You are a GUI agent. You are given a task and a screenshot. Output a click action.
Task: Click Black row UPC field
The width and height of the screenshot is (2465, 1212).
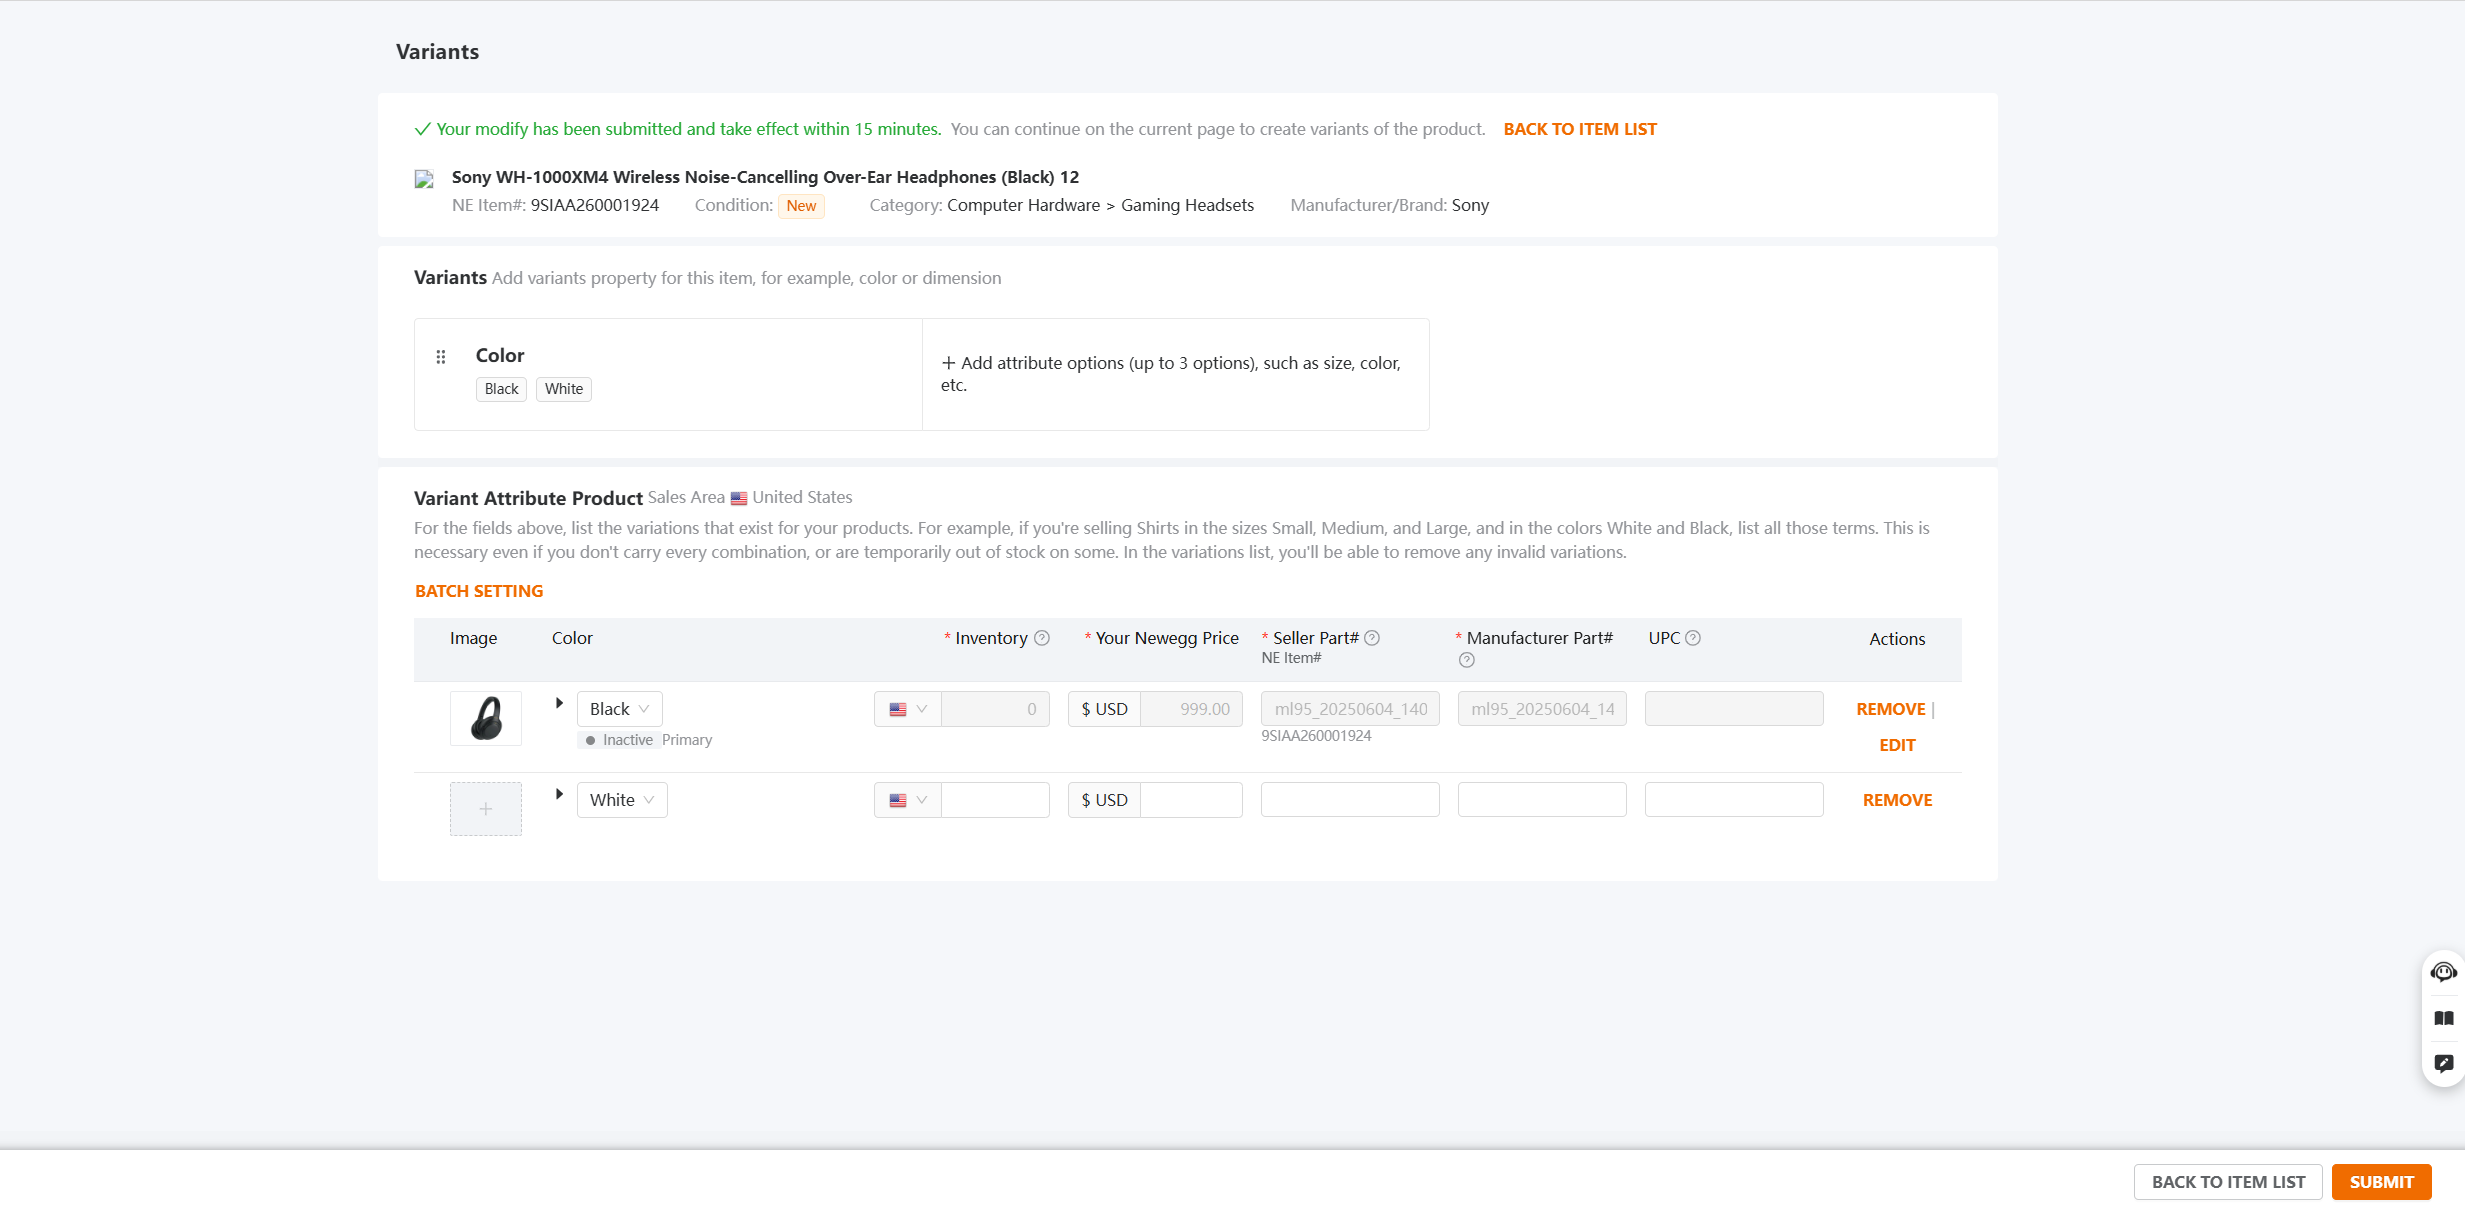point(1734,709)
